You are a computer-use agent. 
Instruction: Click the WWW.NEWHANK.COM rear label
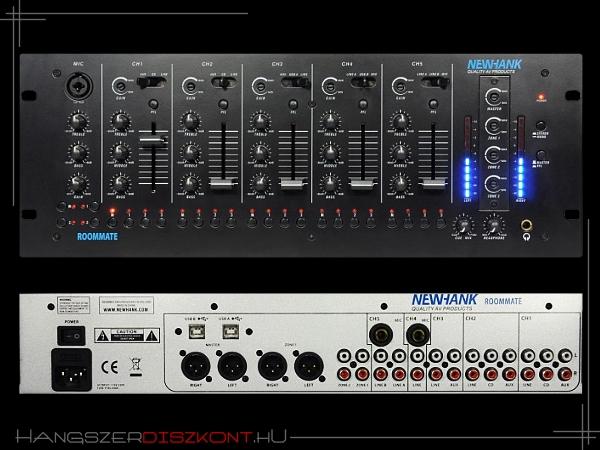coord(126,310)
